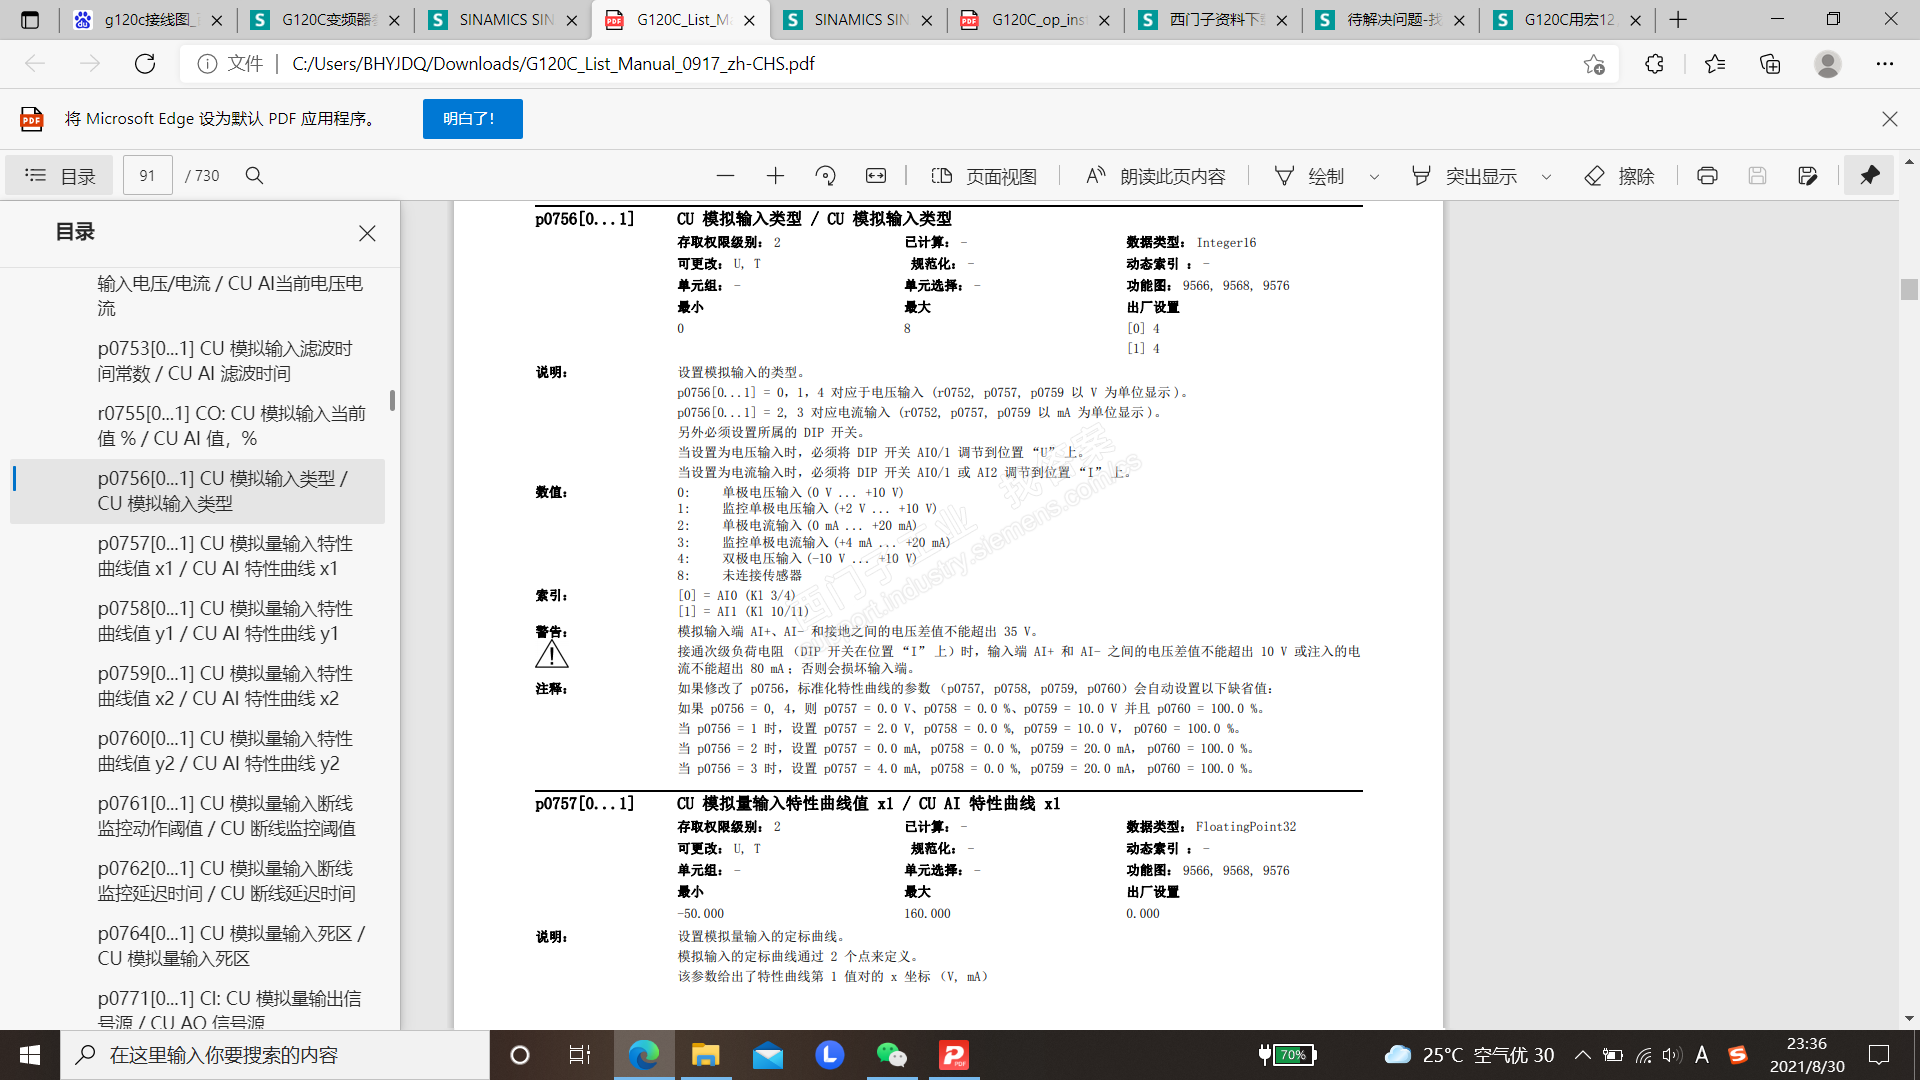Screen dimensions: 1920x1080
Task: Zoom out with the minus icon
Action: point(725,176)
